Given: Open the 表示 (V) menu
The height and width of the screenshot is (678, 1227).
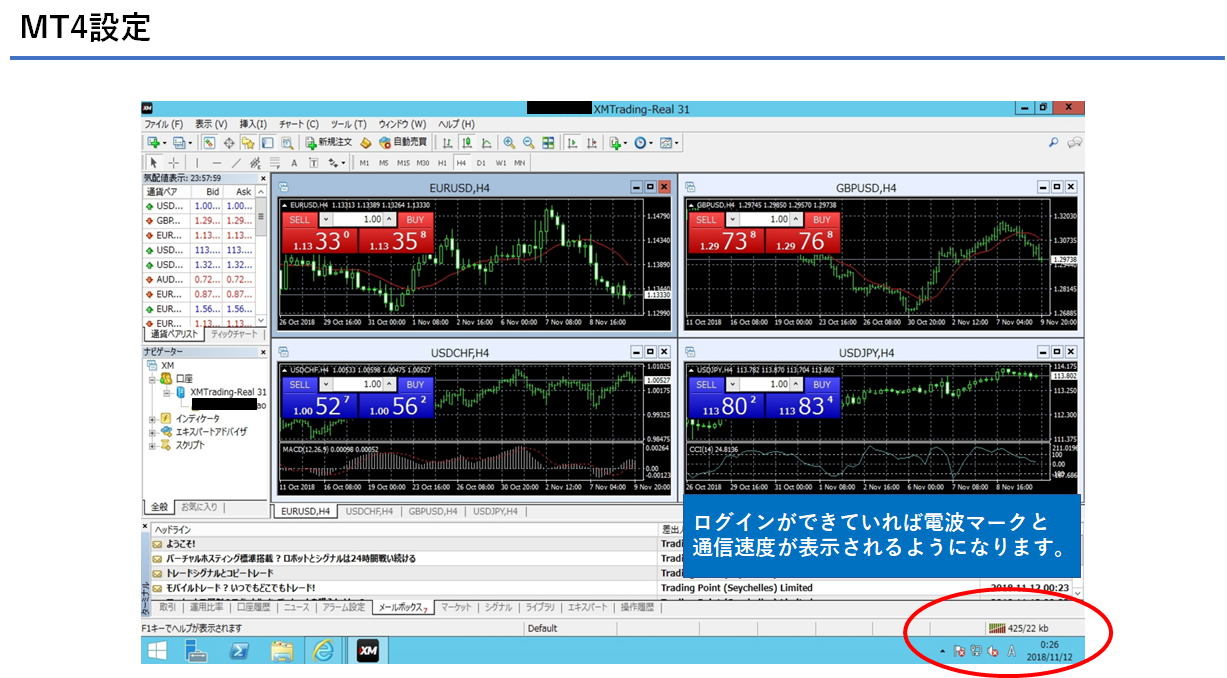Looking at the screenshot, I should click(211, 124).
